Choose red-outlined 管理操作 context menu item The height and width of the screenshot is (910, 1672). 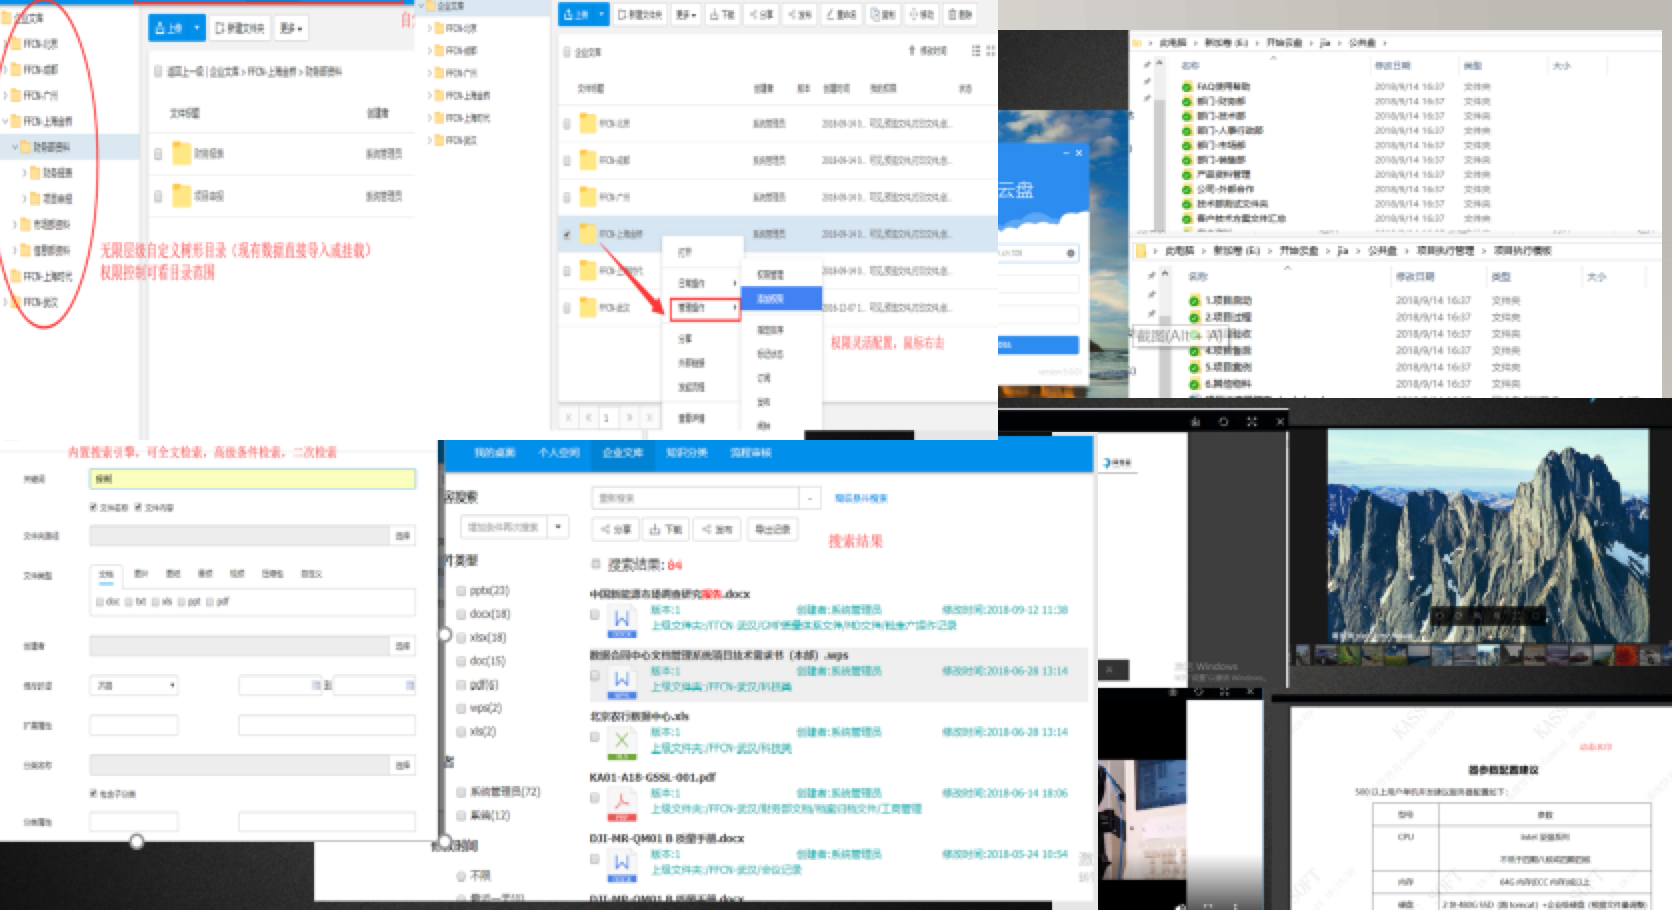[704, 308]
